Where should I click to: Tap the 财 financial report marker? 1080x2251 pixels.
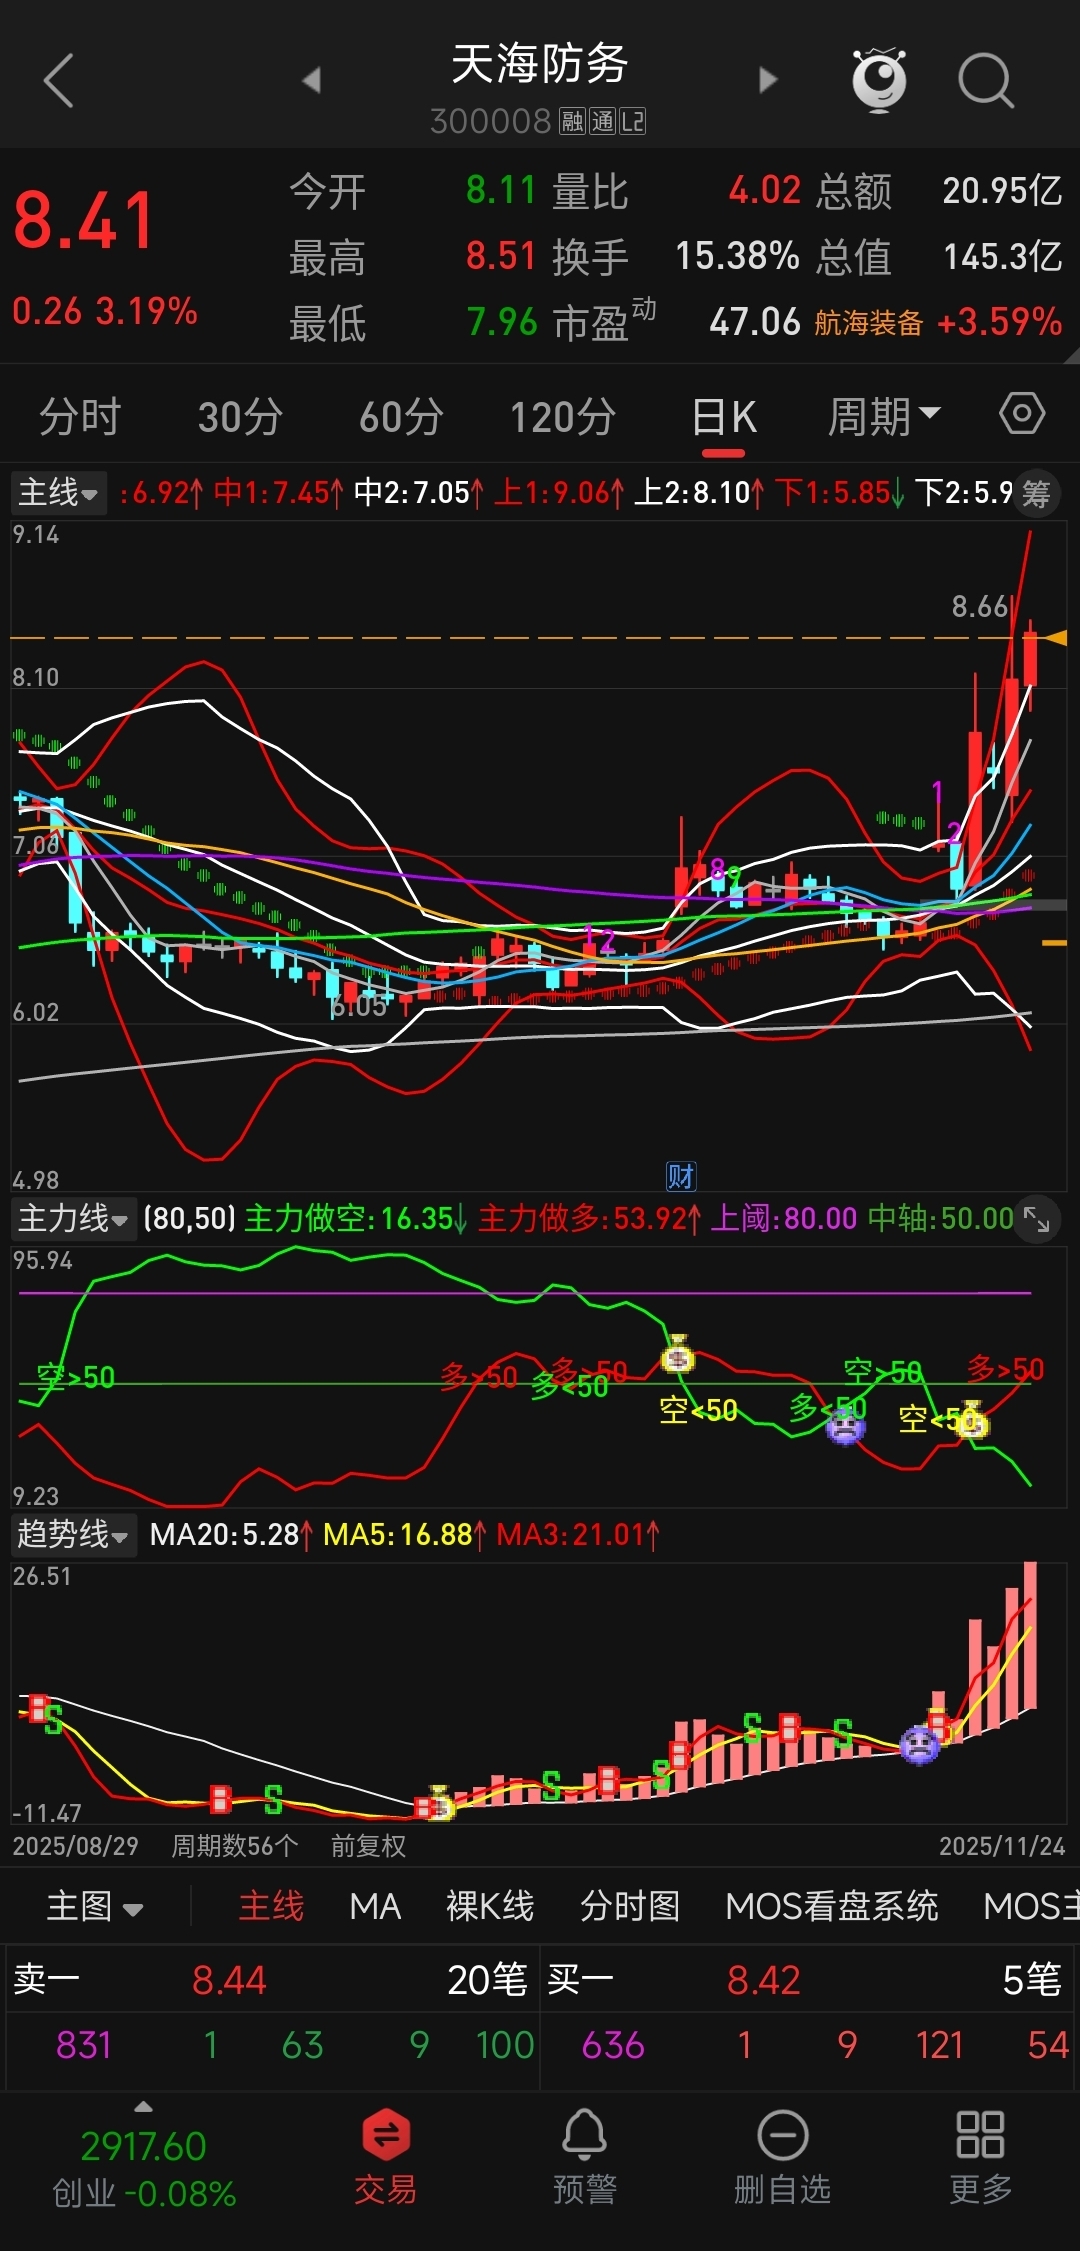click(681, 1176)
